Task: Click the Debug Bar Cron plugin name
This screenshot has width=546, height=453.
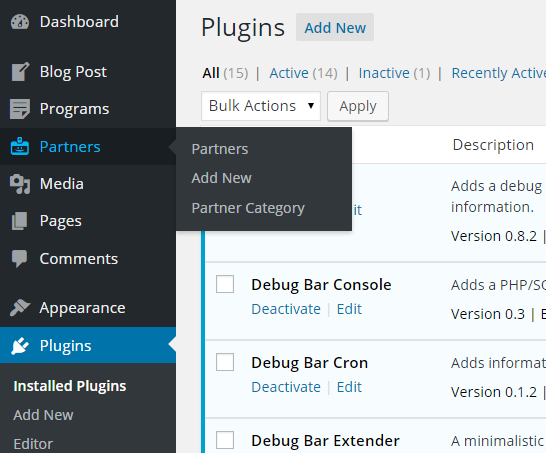Action: pyautogui.click(x=310, y=363)
